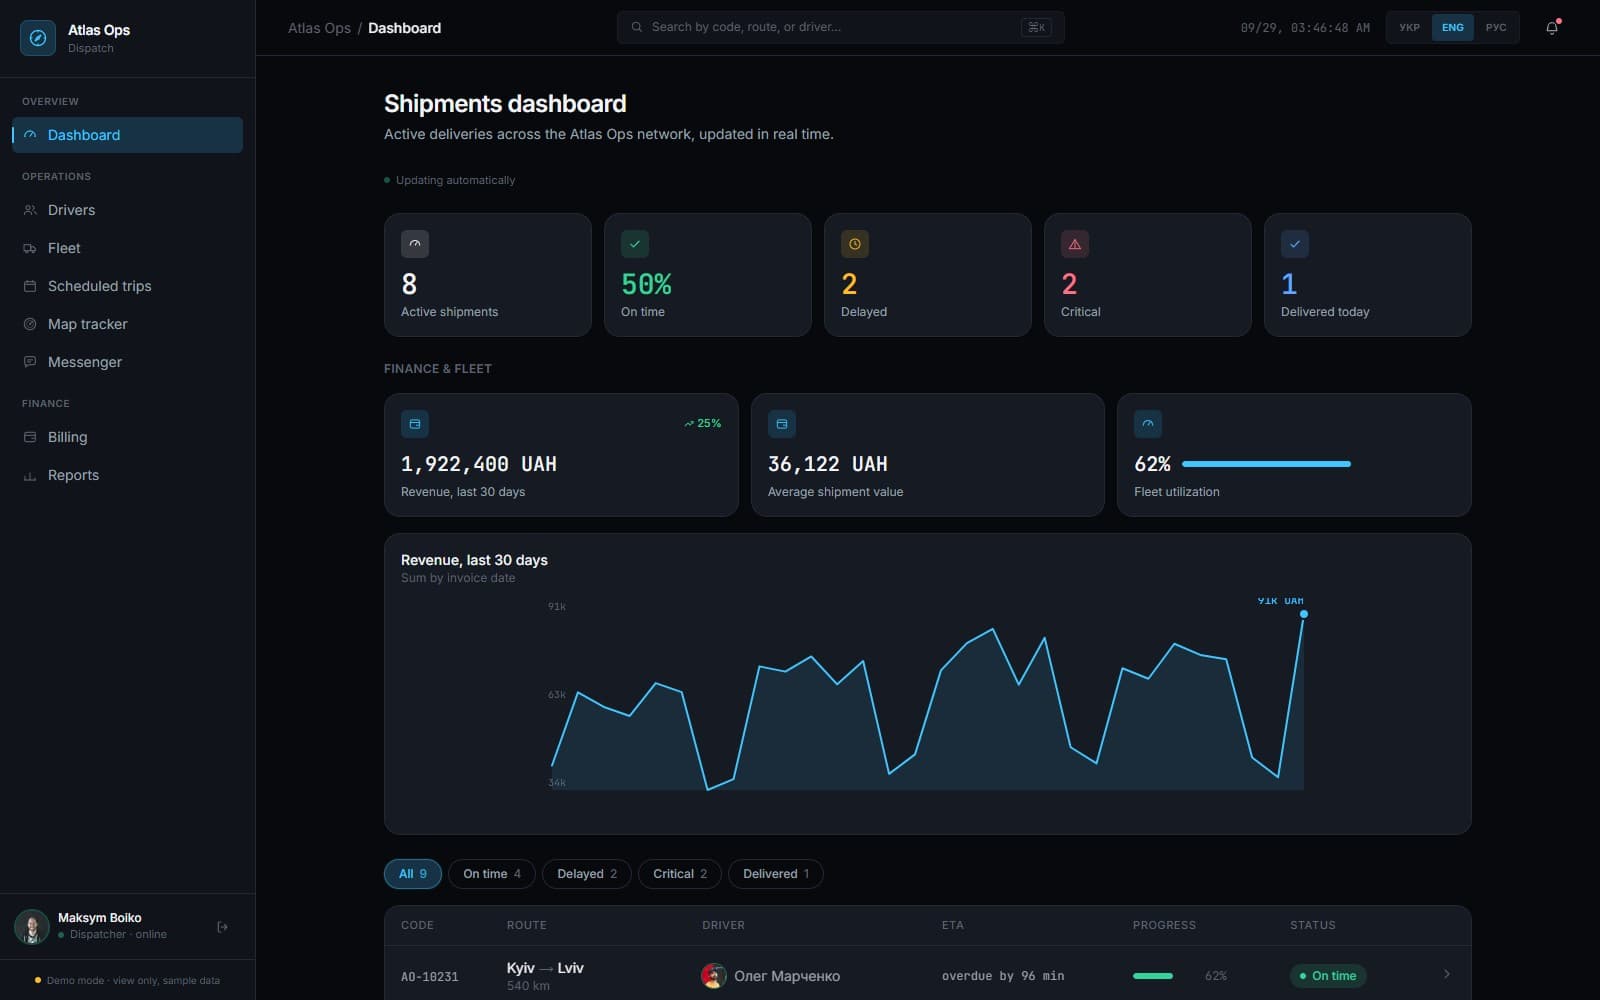
Task: Click the Billing card icon
Action: [x=30, y=437]
